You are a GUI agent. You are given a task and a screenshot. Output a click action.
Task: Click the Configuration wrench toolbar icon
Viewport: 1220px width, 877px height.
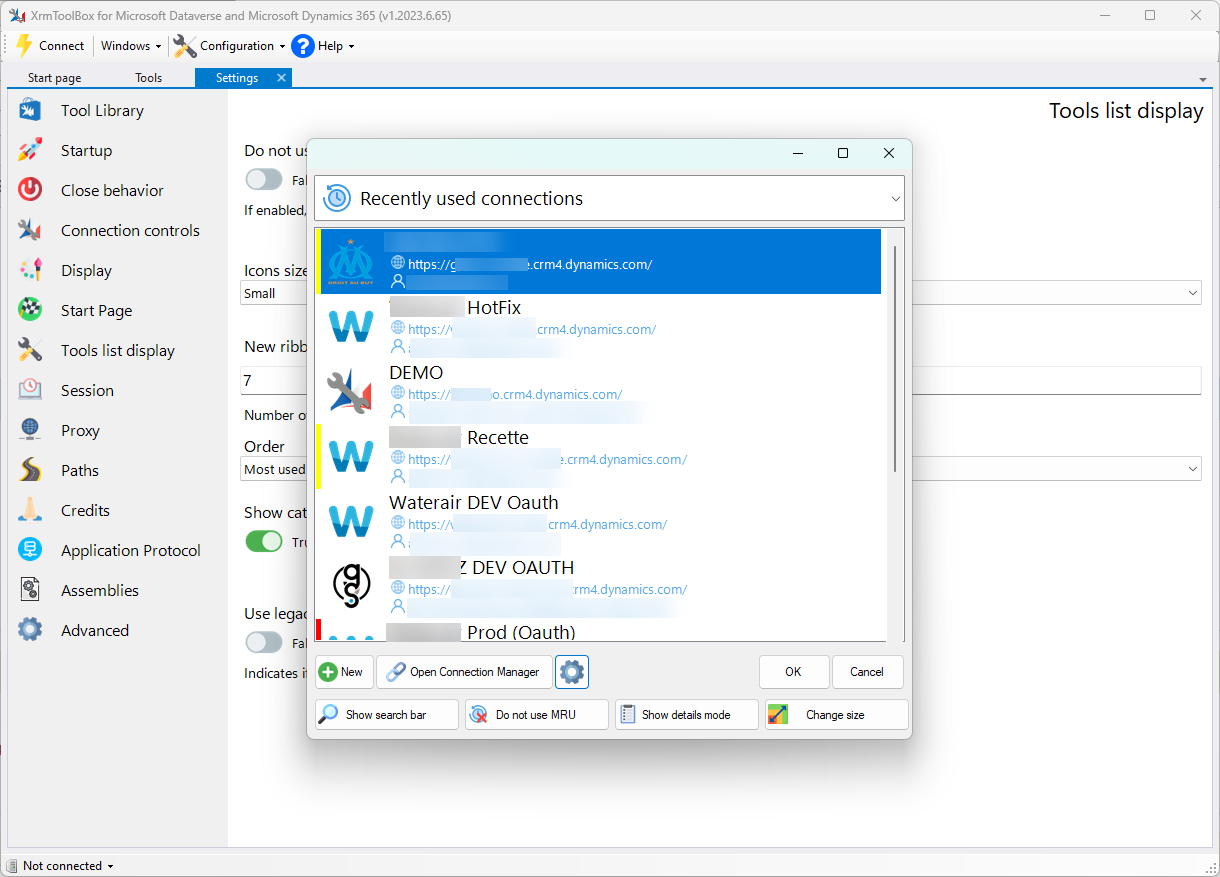pyautogui.click(x=184, y=46)
